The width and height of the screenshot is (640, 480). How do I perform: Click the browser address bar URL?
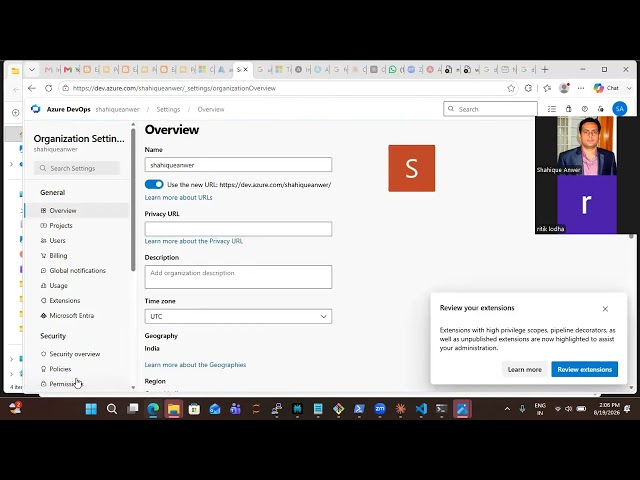click(x=174, y=88)
